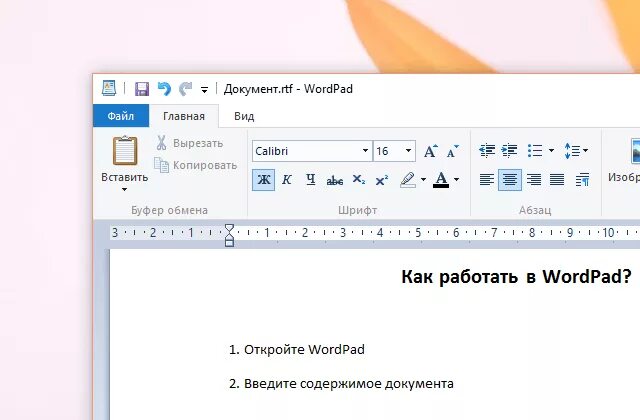This screenshot has height=420, width=640.
Task: Click the font size field showing 16
Action: tap(388, 151)
